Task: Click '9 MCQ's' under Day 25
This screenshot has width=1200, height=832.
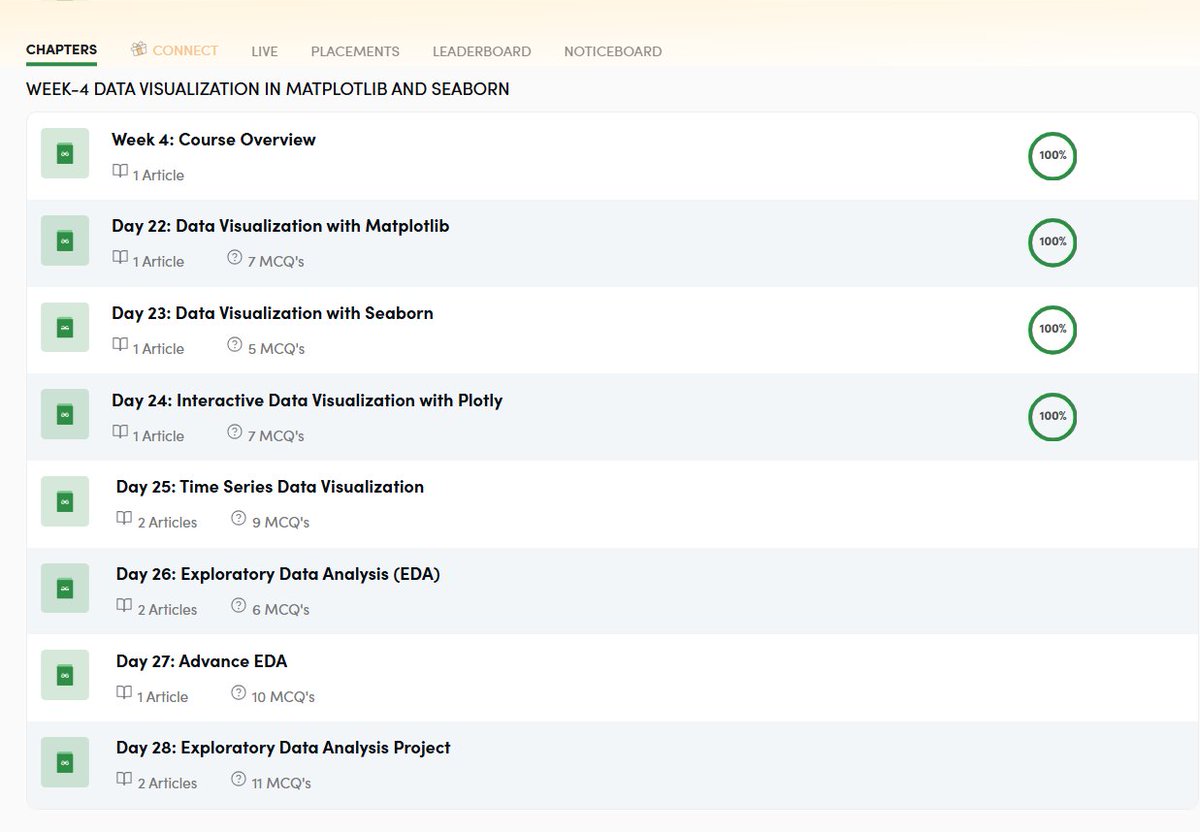Action: [281, 522]
